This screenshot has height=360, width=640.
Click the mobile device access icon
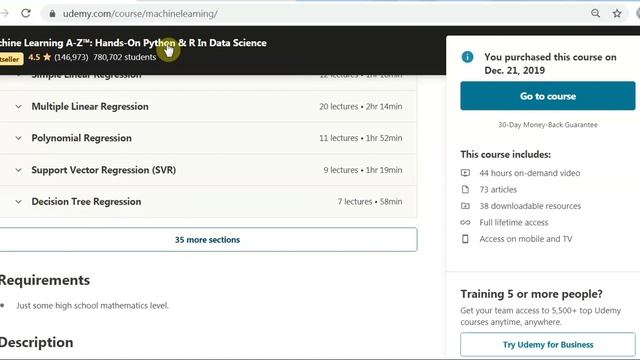pyautogui.click(x=465, y=239)
